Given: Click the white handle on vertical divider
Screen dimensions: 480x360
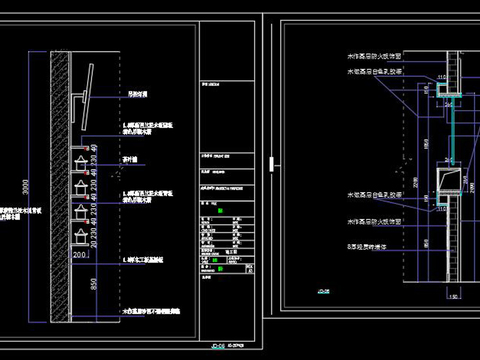Looking at the screenshot, I should 271,165.
